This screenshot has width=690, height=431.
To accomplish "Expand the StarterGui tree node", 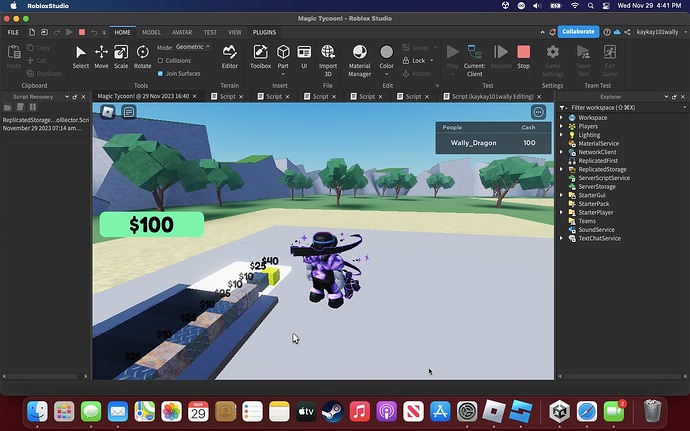I will [x=561, y=195].
